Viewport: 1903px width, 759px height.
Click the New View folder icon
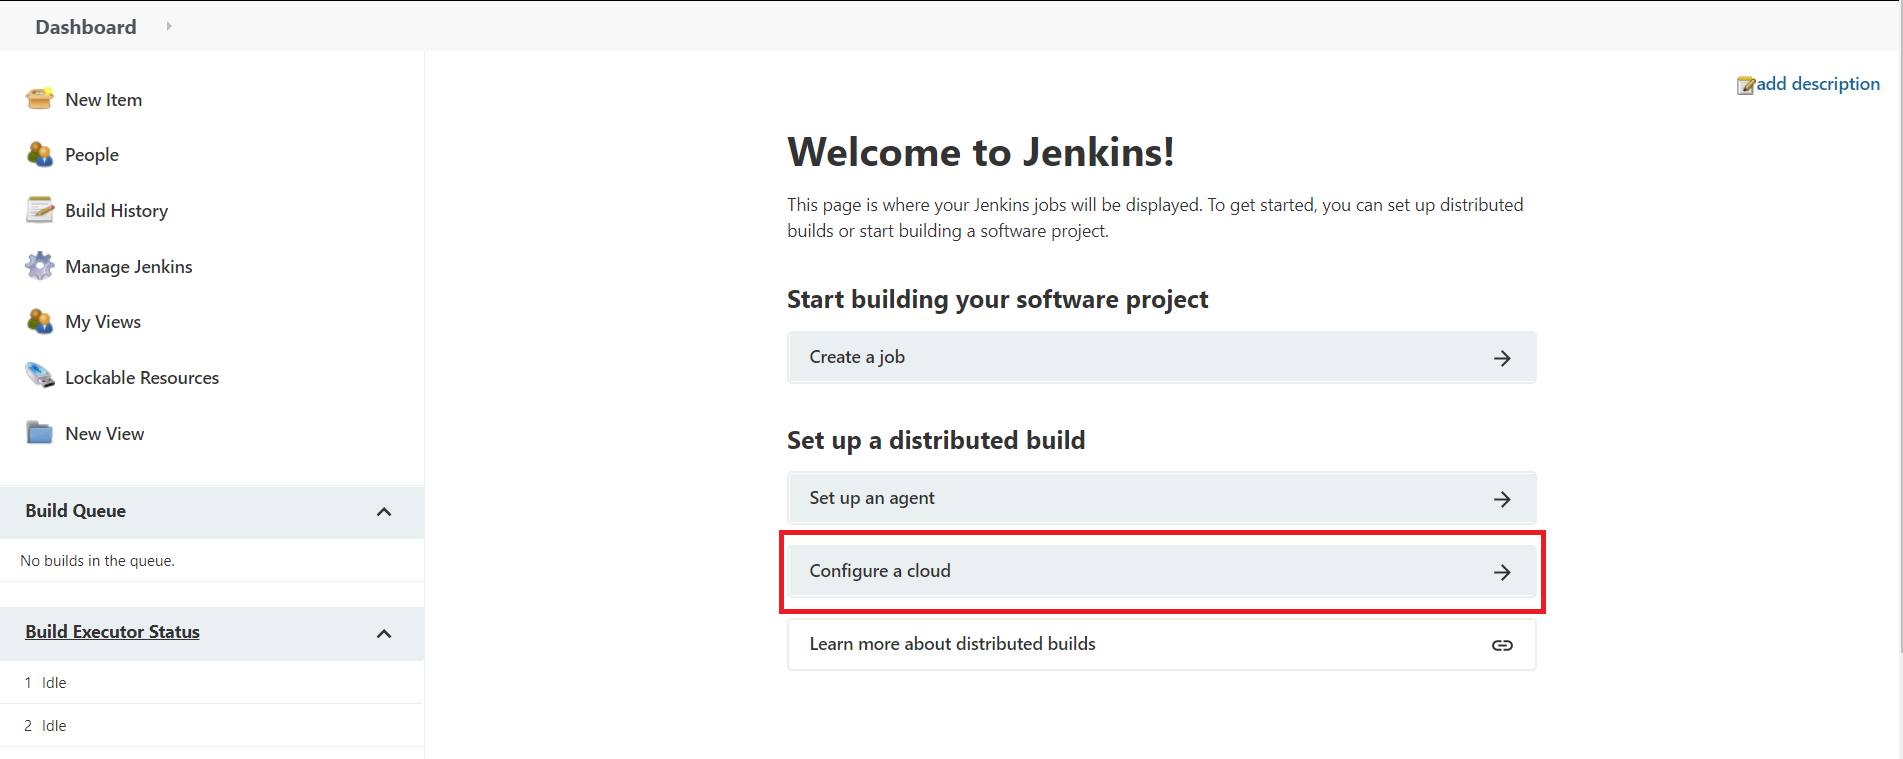tap(40, 433)
